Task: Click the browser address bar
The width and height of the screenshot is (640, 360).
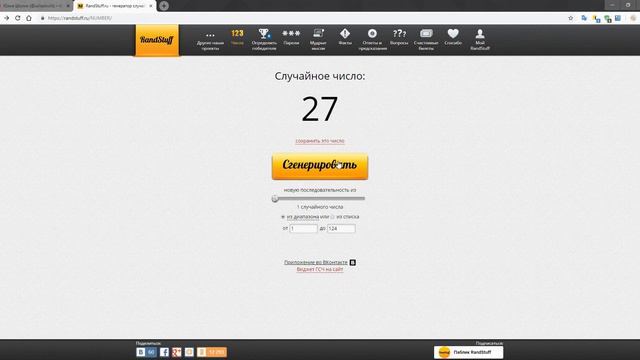Action: tap(302, 18)
